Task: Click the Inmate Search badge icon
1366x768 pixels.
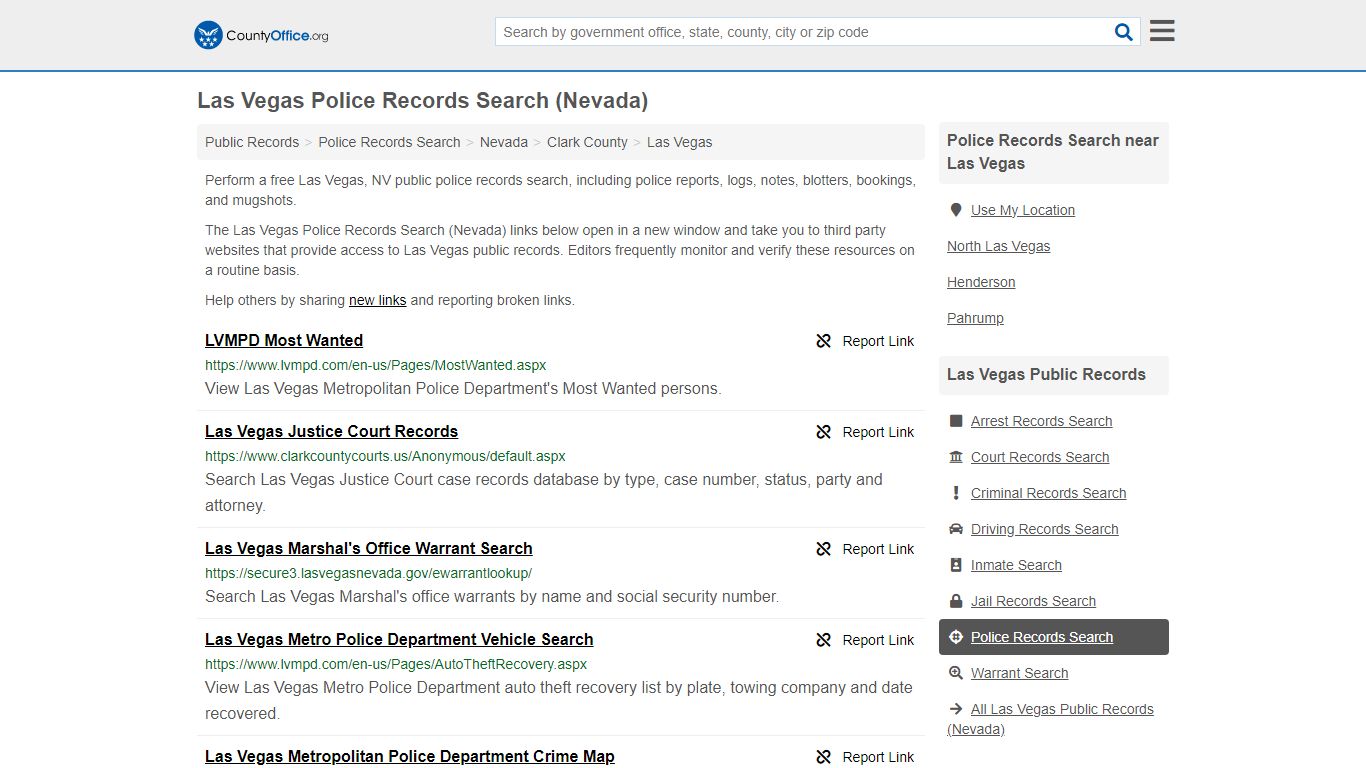Action: (x=956, y=565)
